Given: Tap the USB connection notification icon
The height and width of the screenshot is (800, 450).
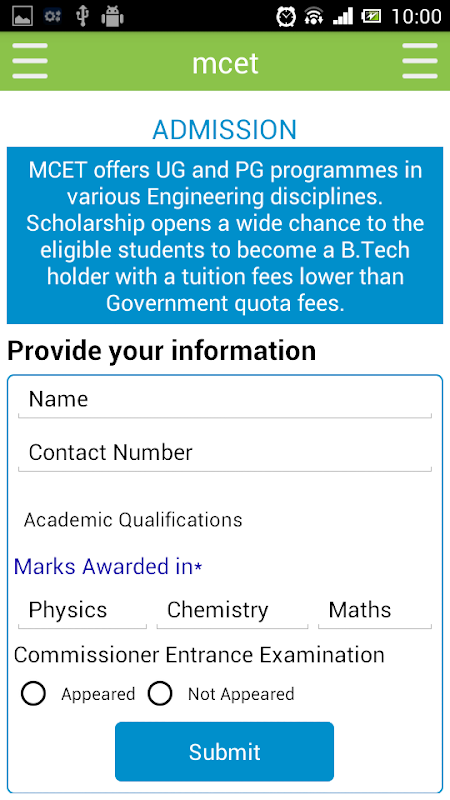Looking at the screenshot, I should tap(82, 16).
